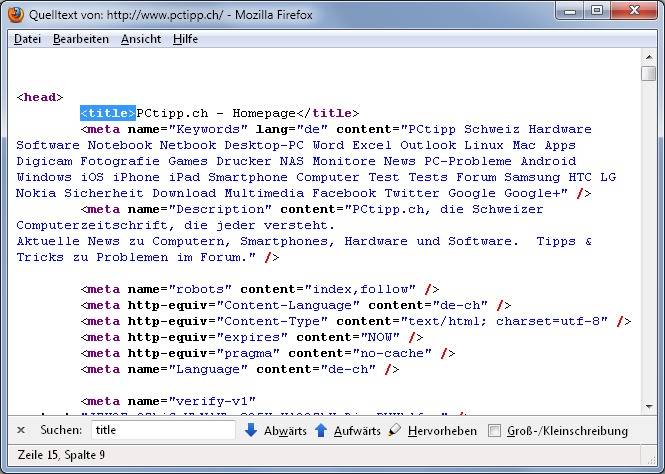
Task: Click the Abwärts find next button
Action: click(285, 431)
